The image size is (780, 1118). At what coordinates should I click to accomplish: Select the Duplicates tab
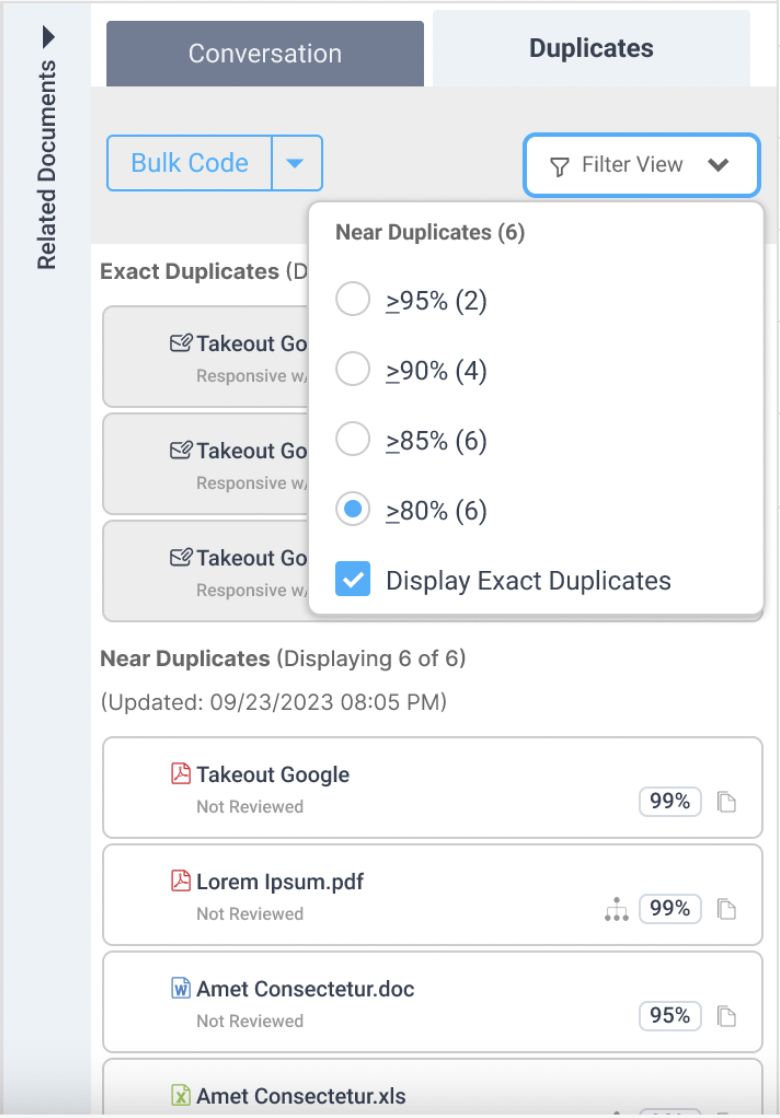tap(591, 48)
